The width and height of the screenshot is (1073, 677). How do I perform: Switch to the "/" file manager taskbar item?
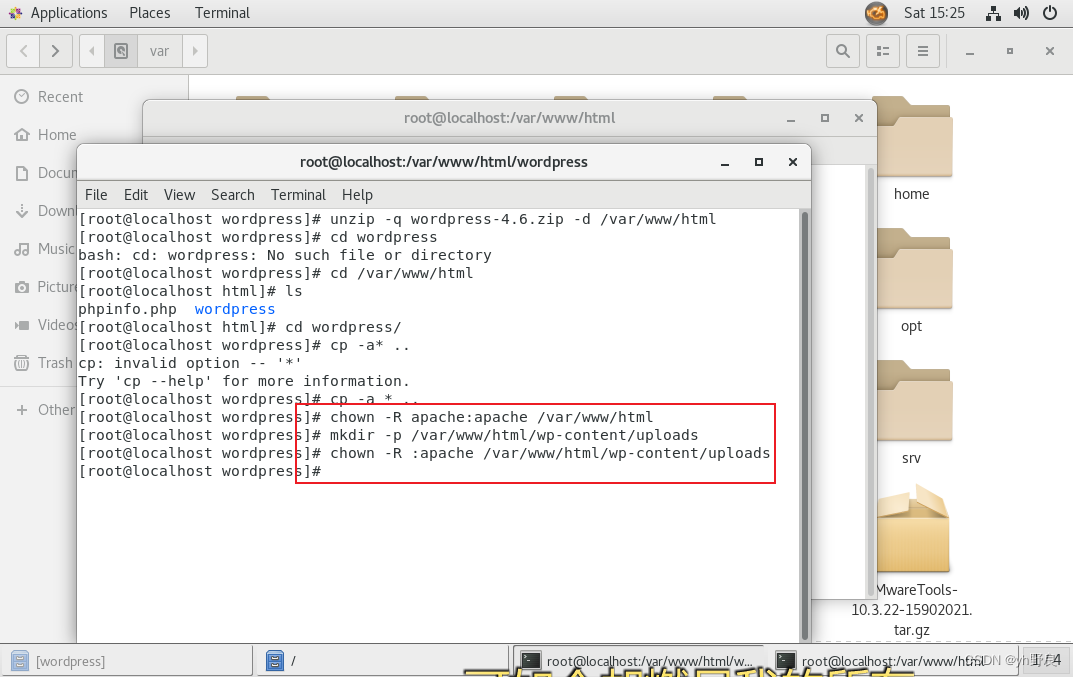pyautogui.click(x=383, y=661)
